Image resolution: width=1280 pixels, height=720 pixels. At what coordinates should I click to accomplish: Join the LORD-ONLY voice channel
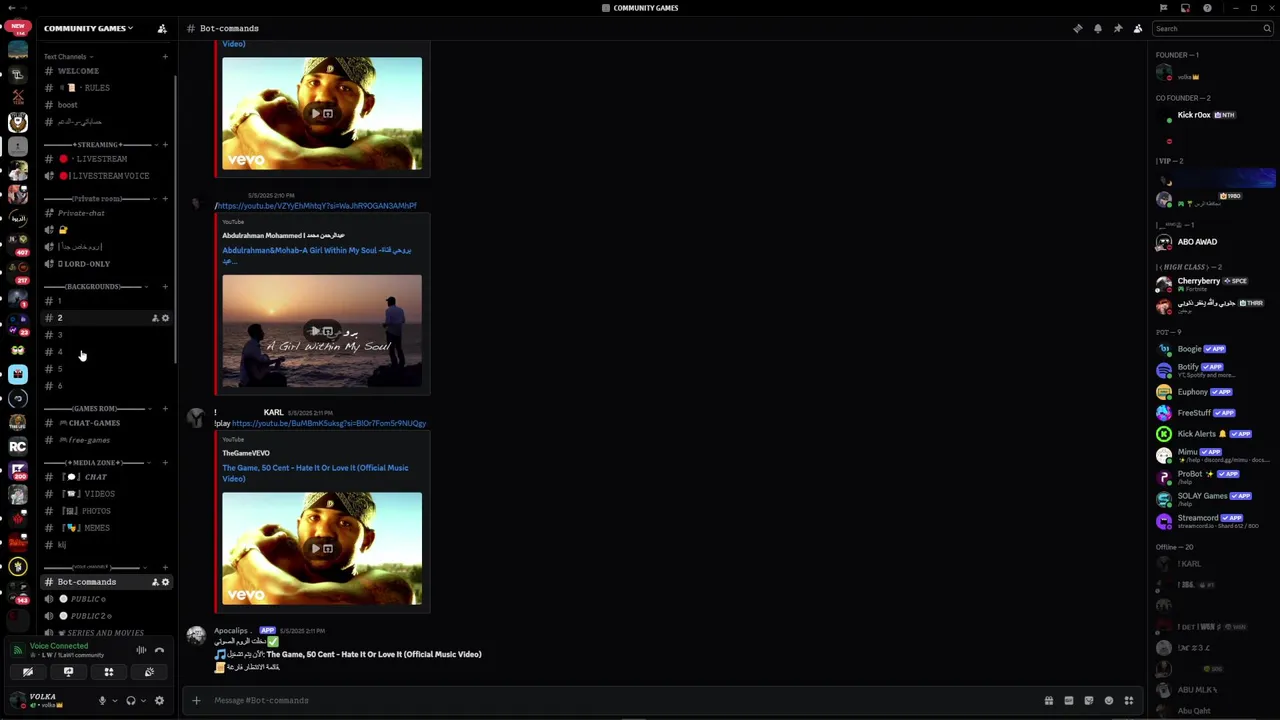[108, 264]
